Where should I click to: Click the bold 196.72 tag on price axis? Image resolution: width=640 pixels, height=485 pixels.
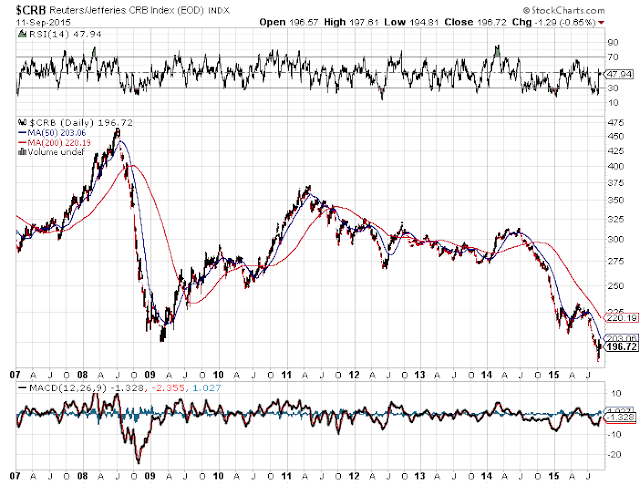[x=620, y=347]
